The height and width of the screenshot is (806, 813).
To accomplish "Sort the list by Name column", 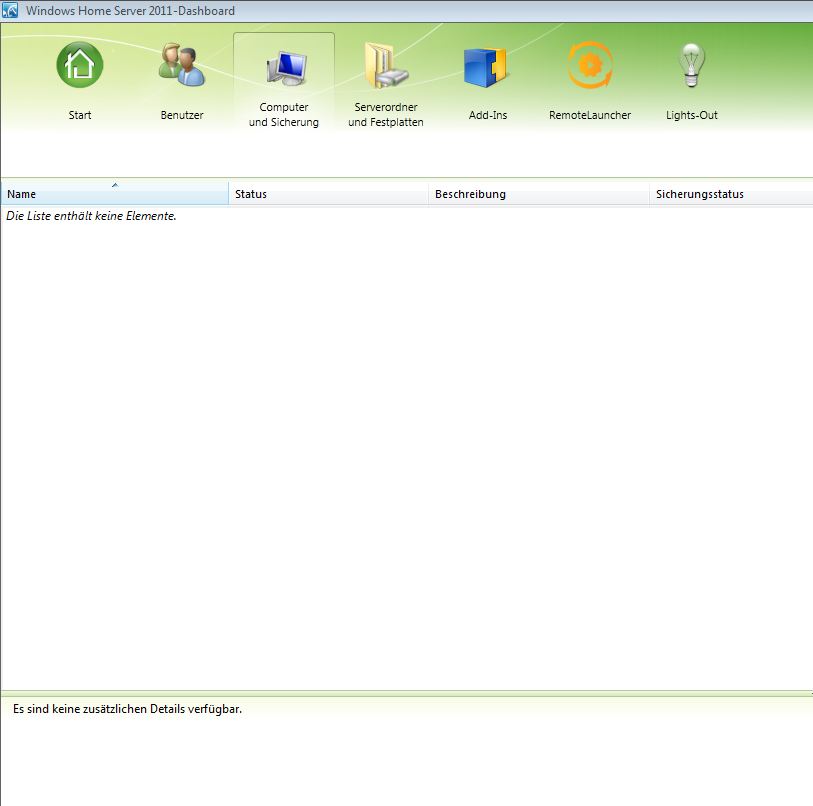I will tap(115, 193).
